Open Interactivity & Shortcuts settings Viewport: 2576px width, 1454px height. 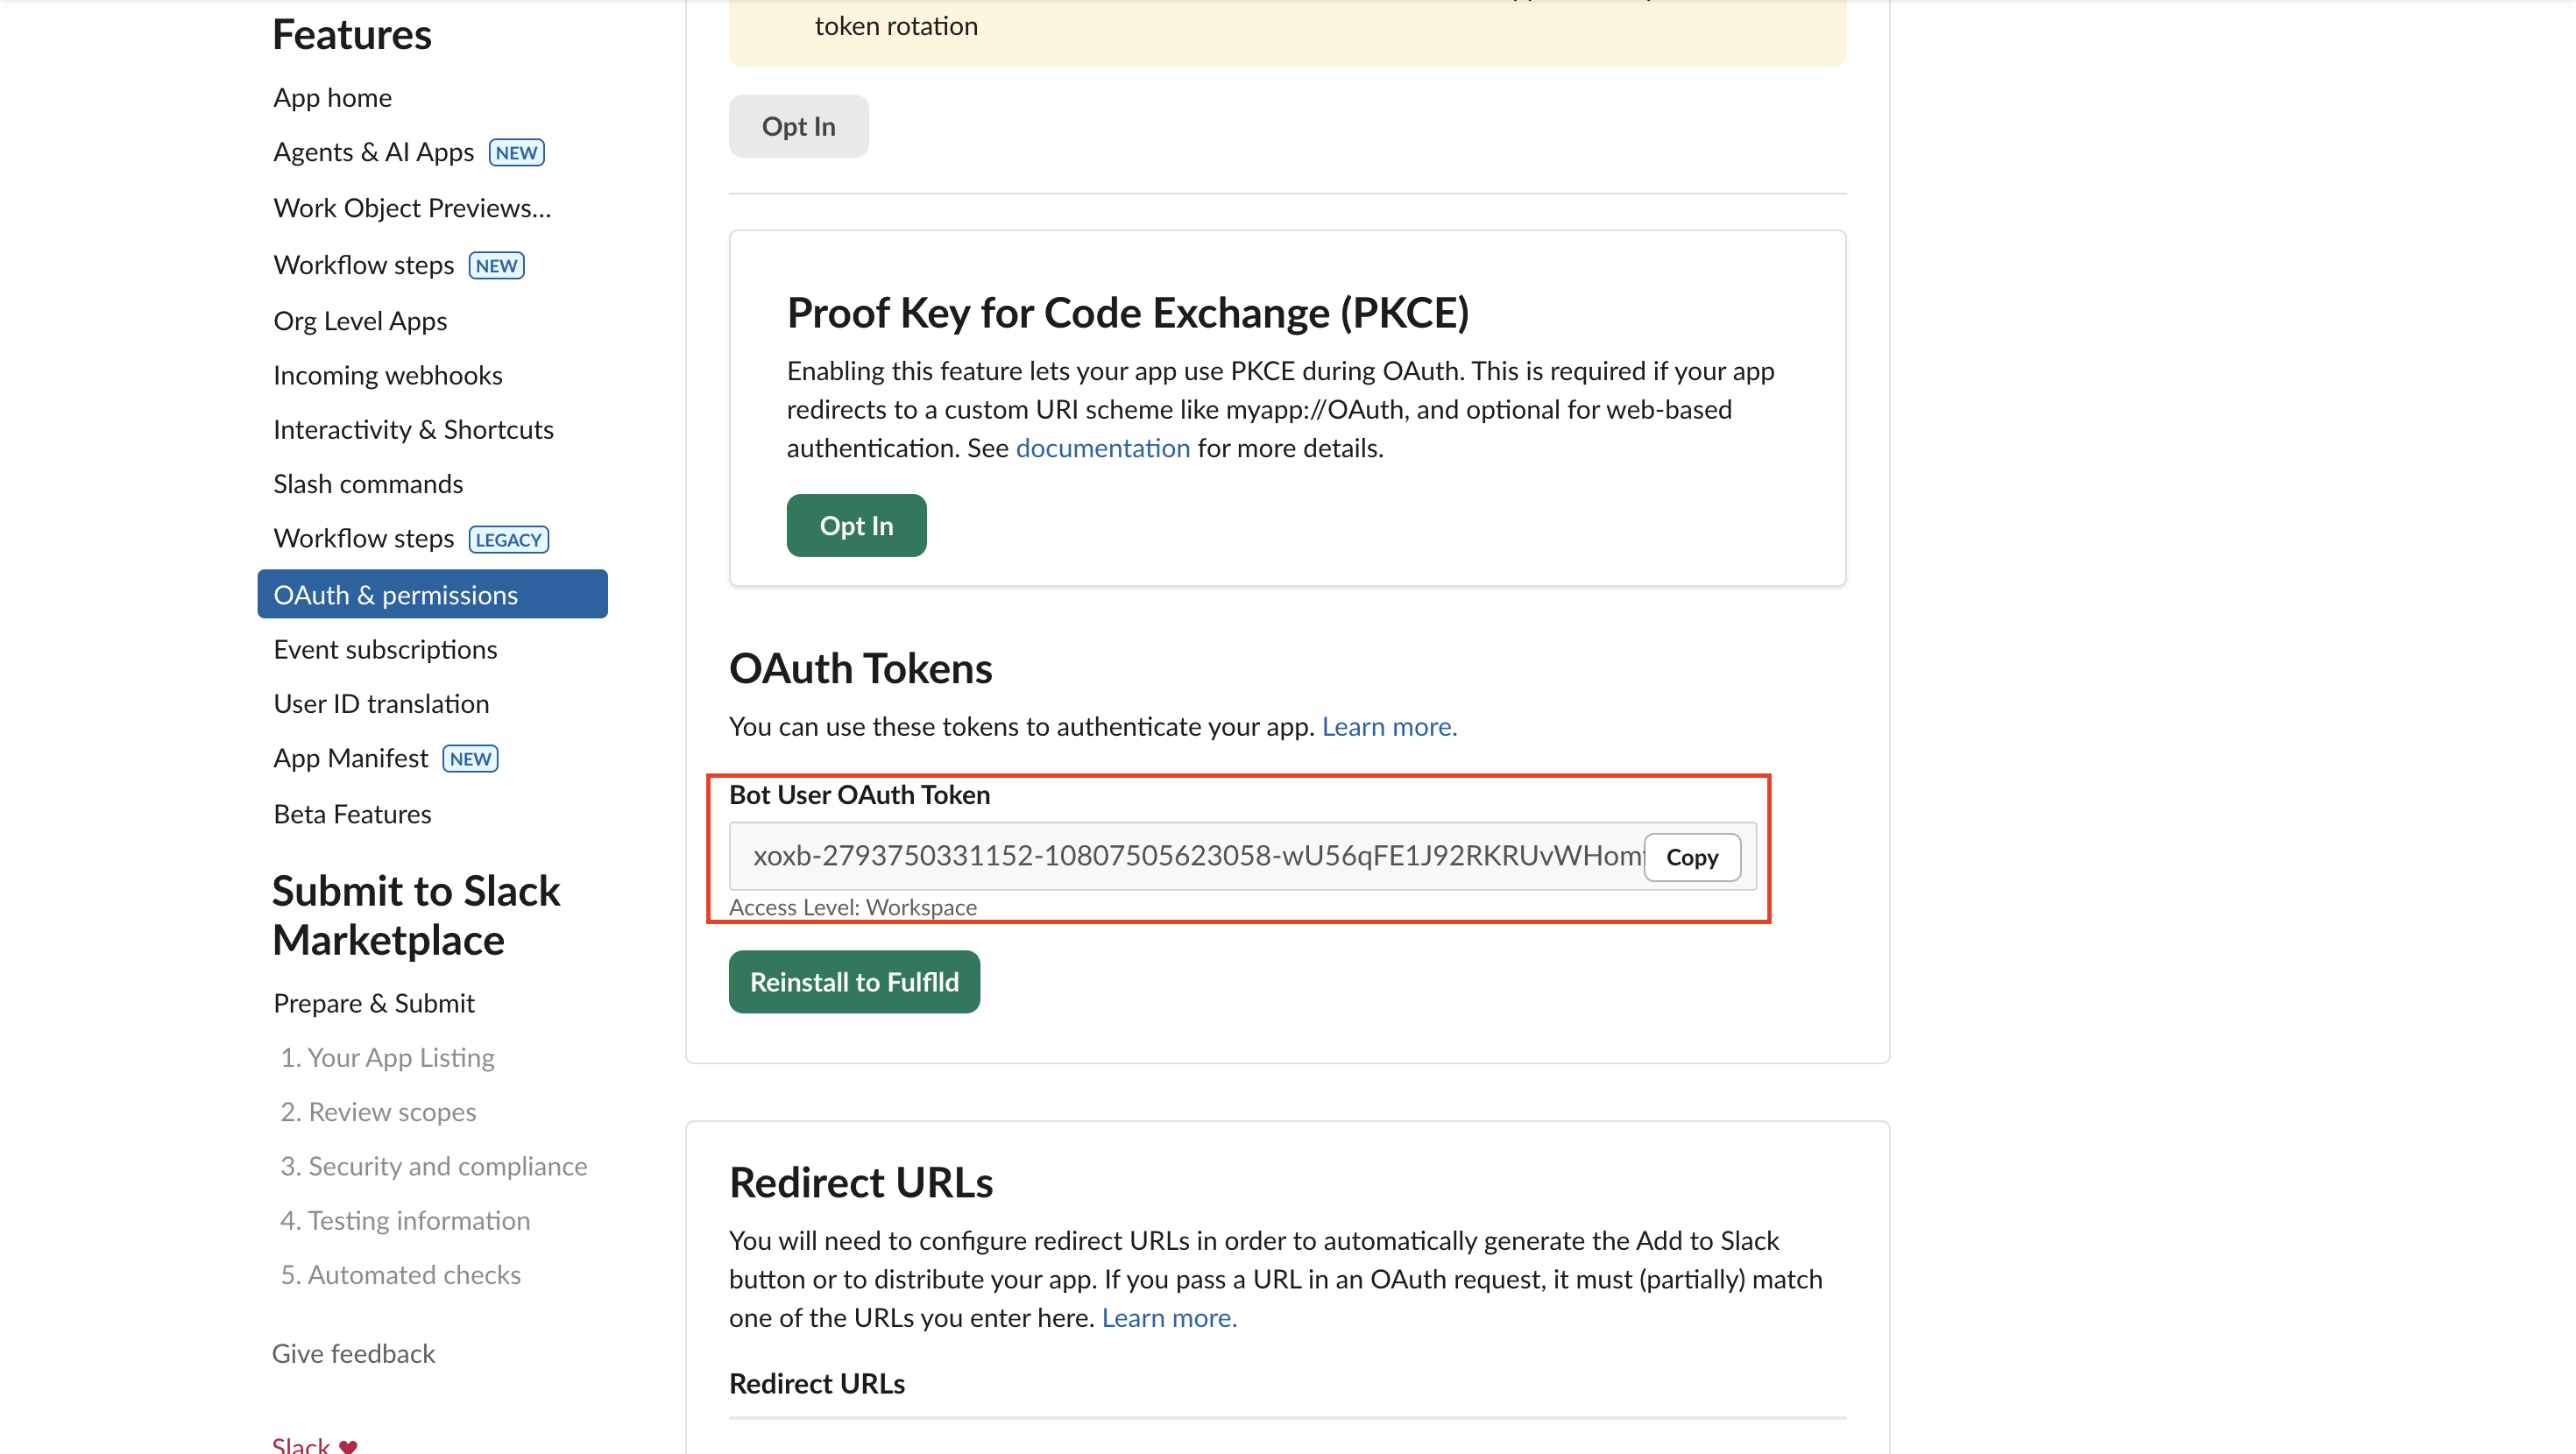pos(413,430)
